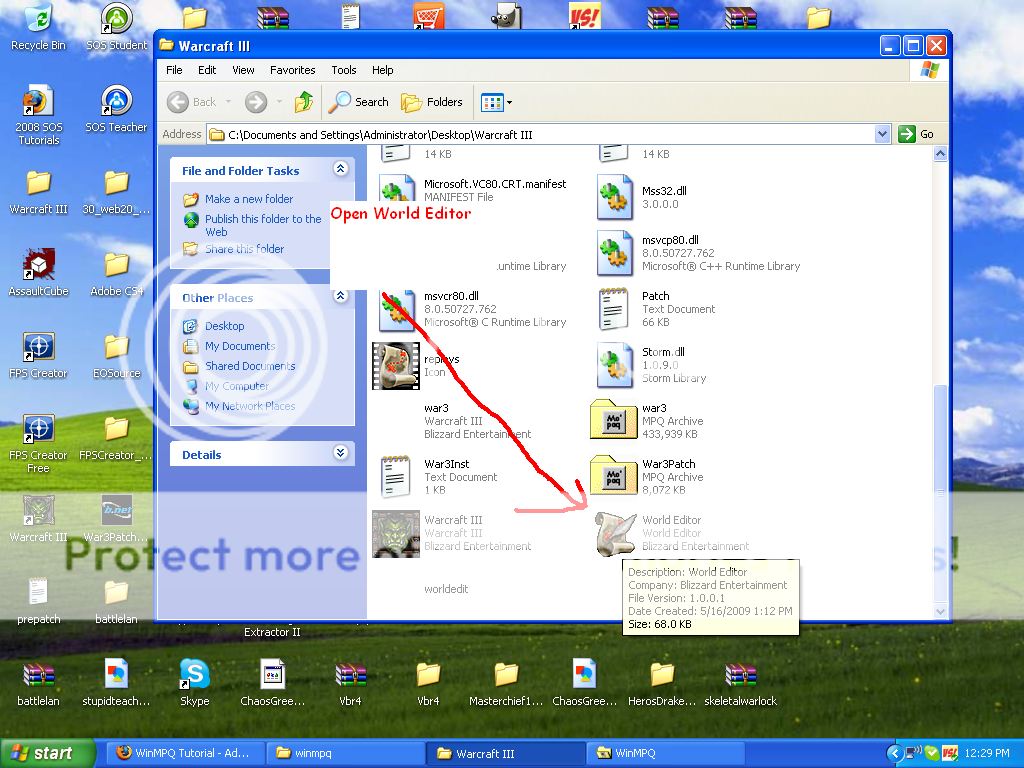Open the Warcraft III application icon in folder
1024x768 pixels.
click(396, 534)
